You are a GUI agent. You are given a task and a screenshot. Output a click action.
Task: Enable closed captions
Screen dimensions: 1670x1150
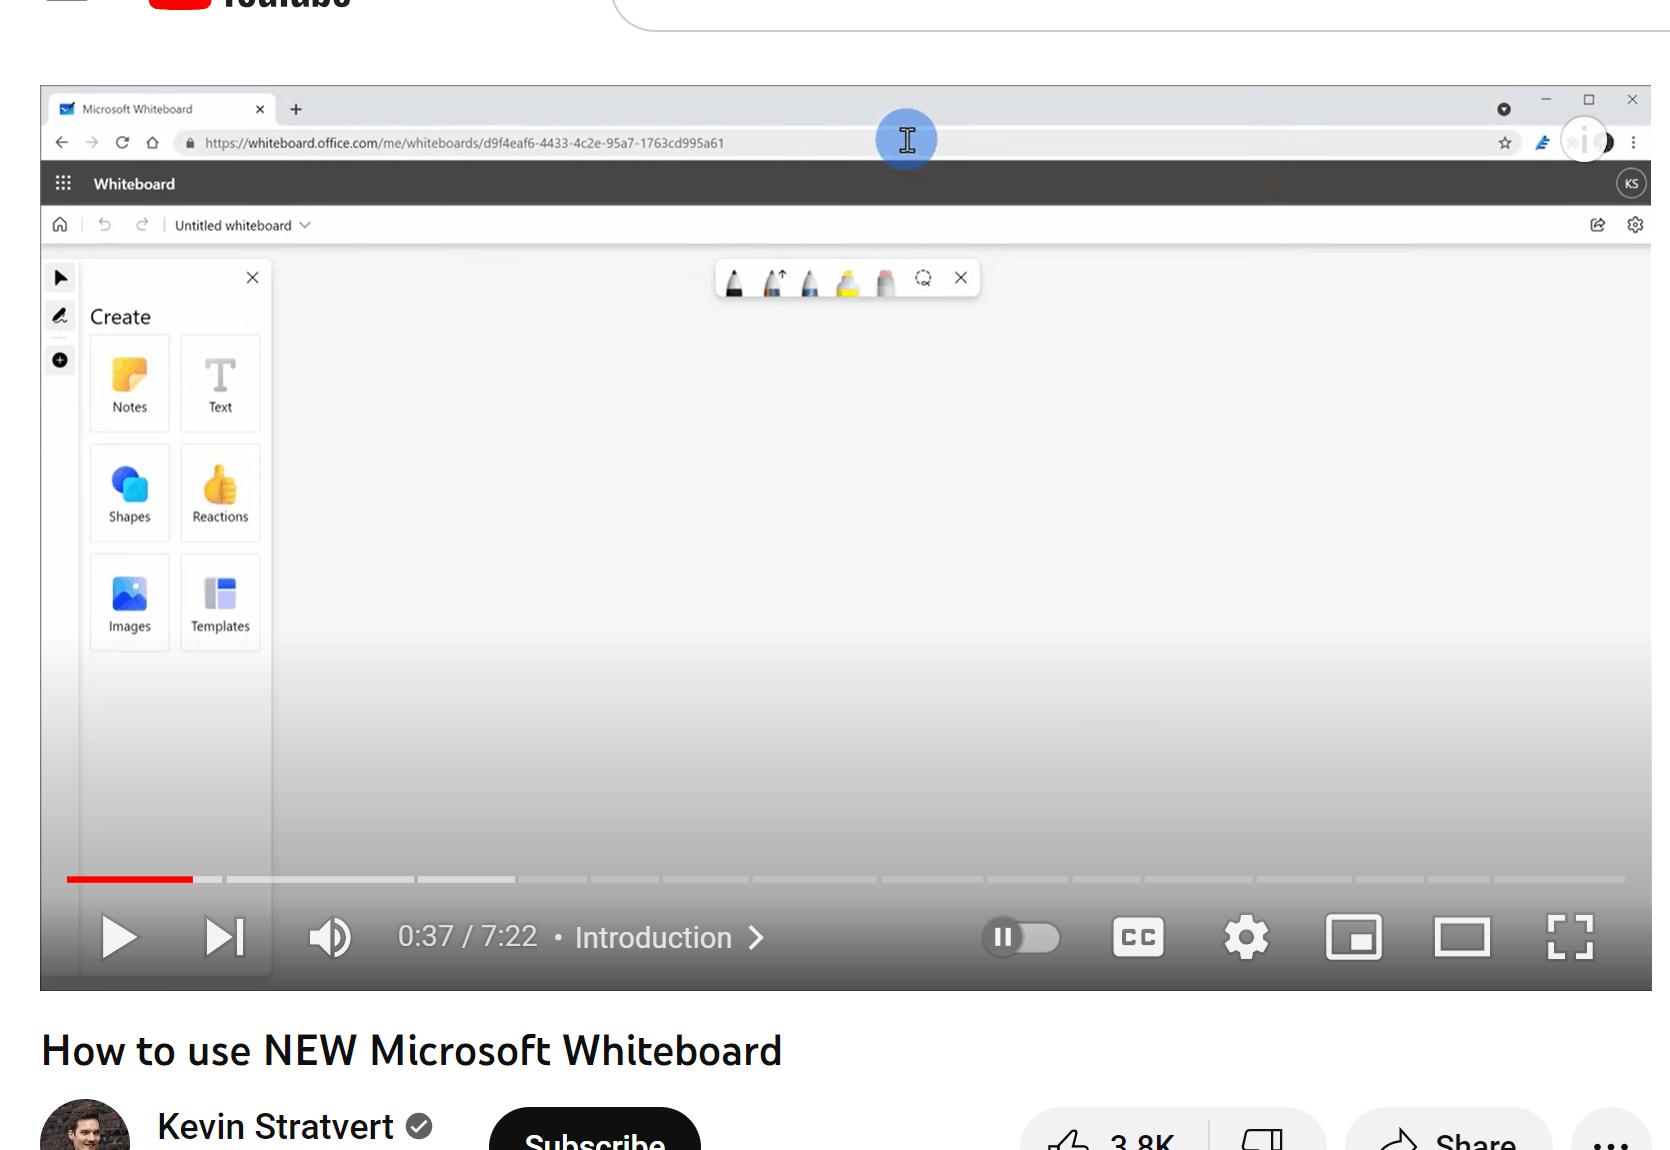pyautogui.click(x=1138, y=937)
